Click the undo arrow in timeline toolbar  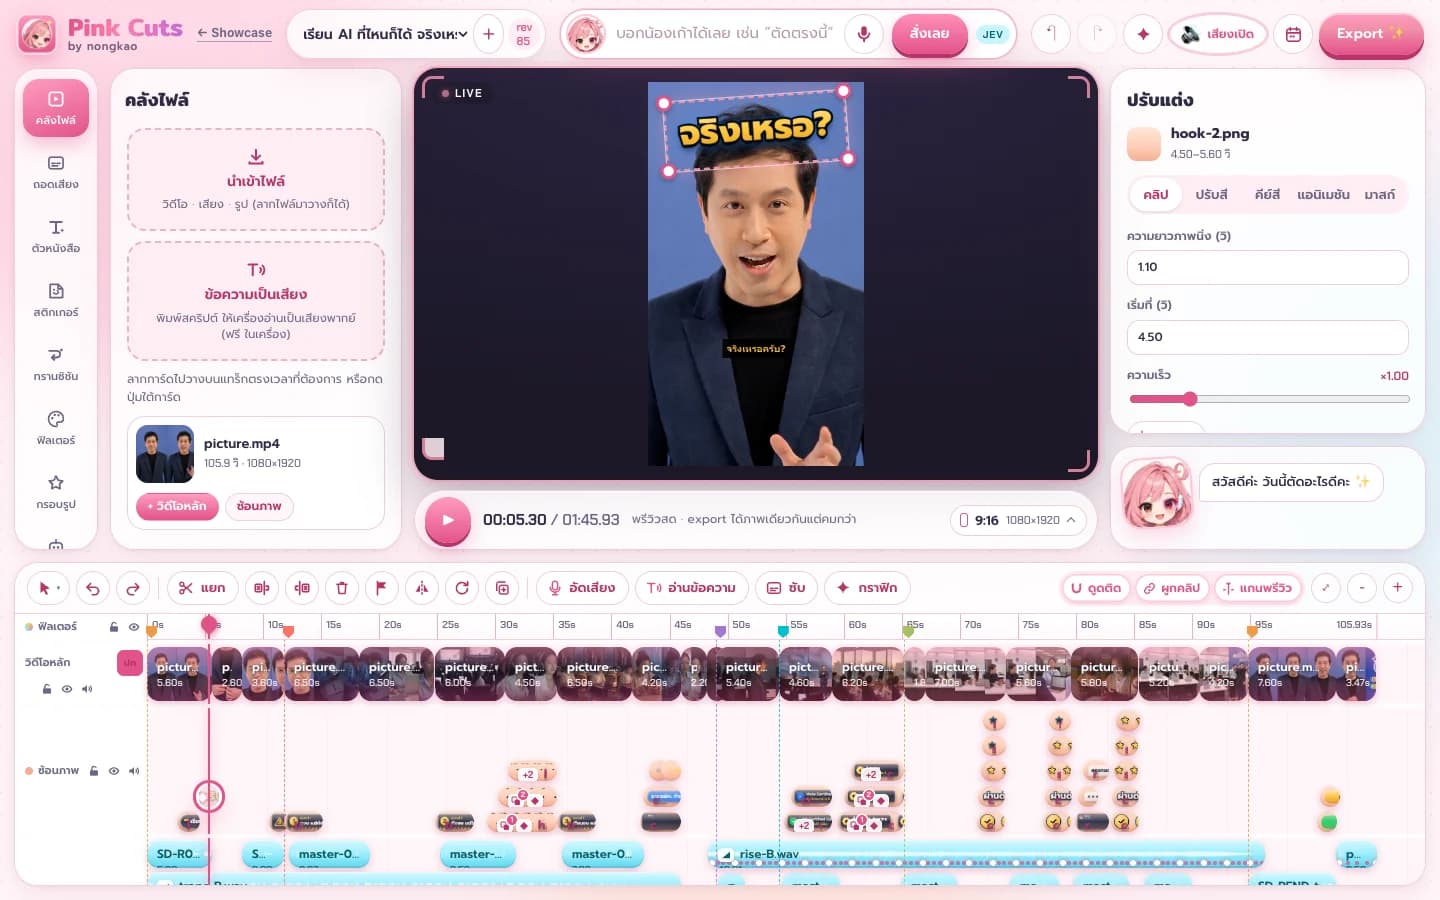tap(93, 588)
